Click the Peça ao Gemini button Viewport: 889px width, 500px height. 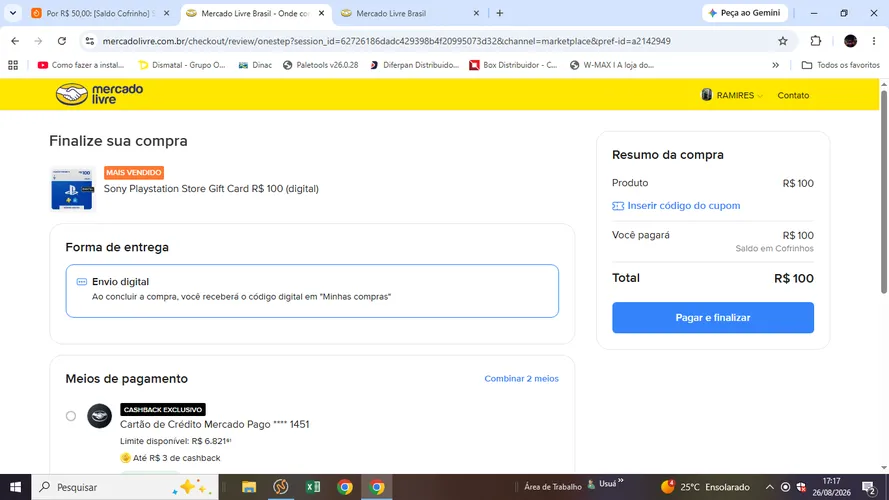click(744, 13)
